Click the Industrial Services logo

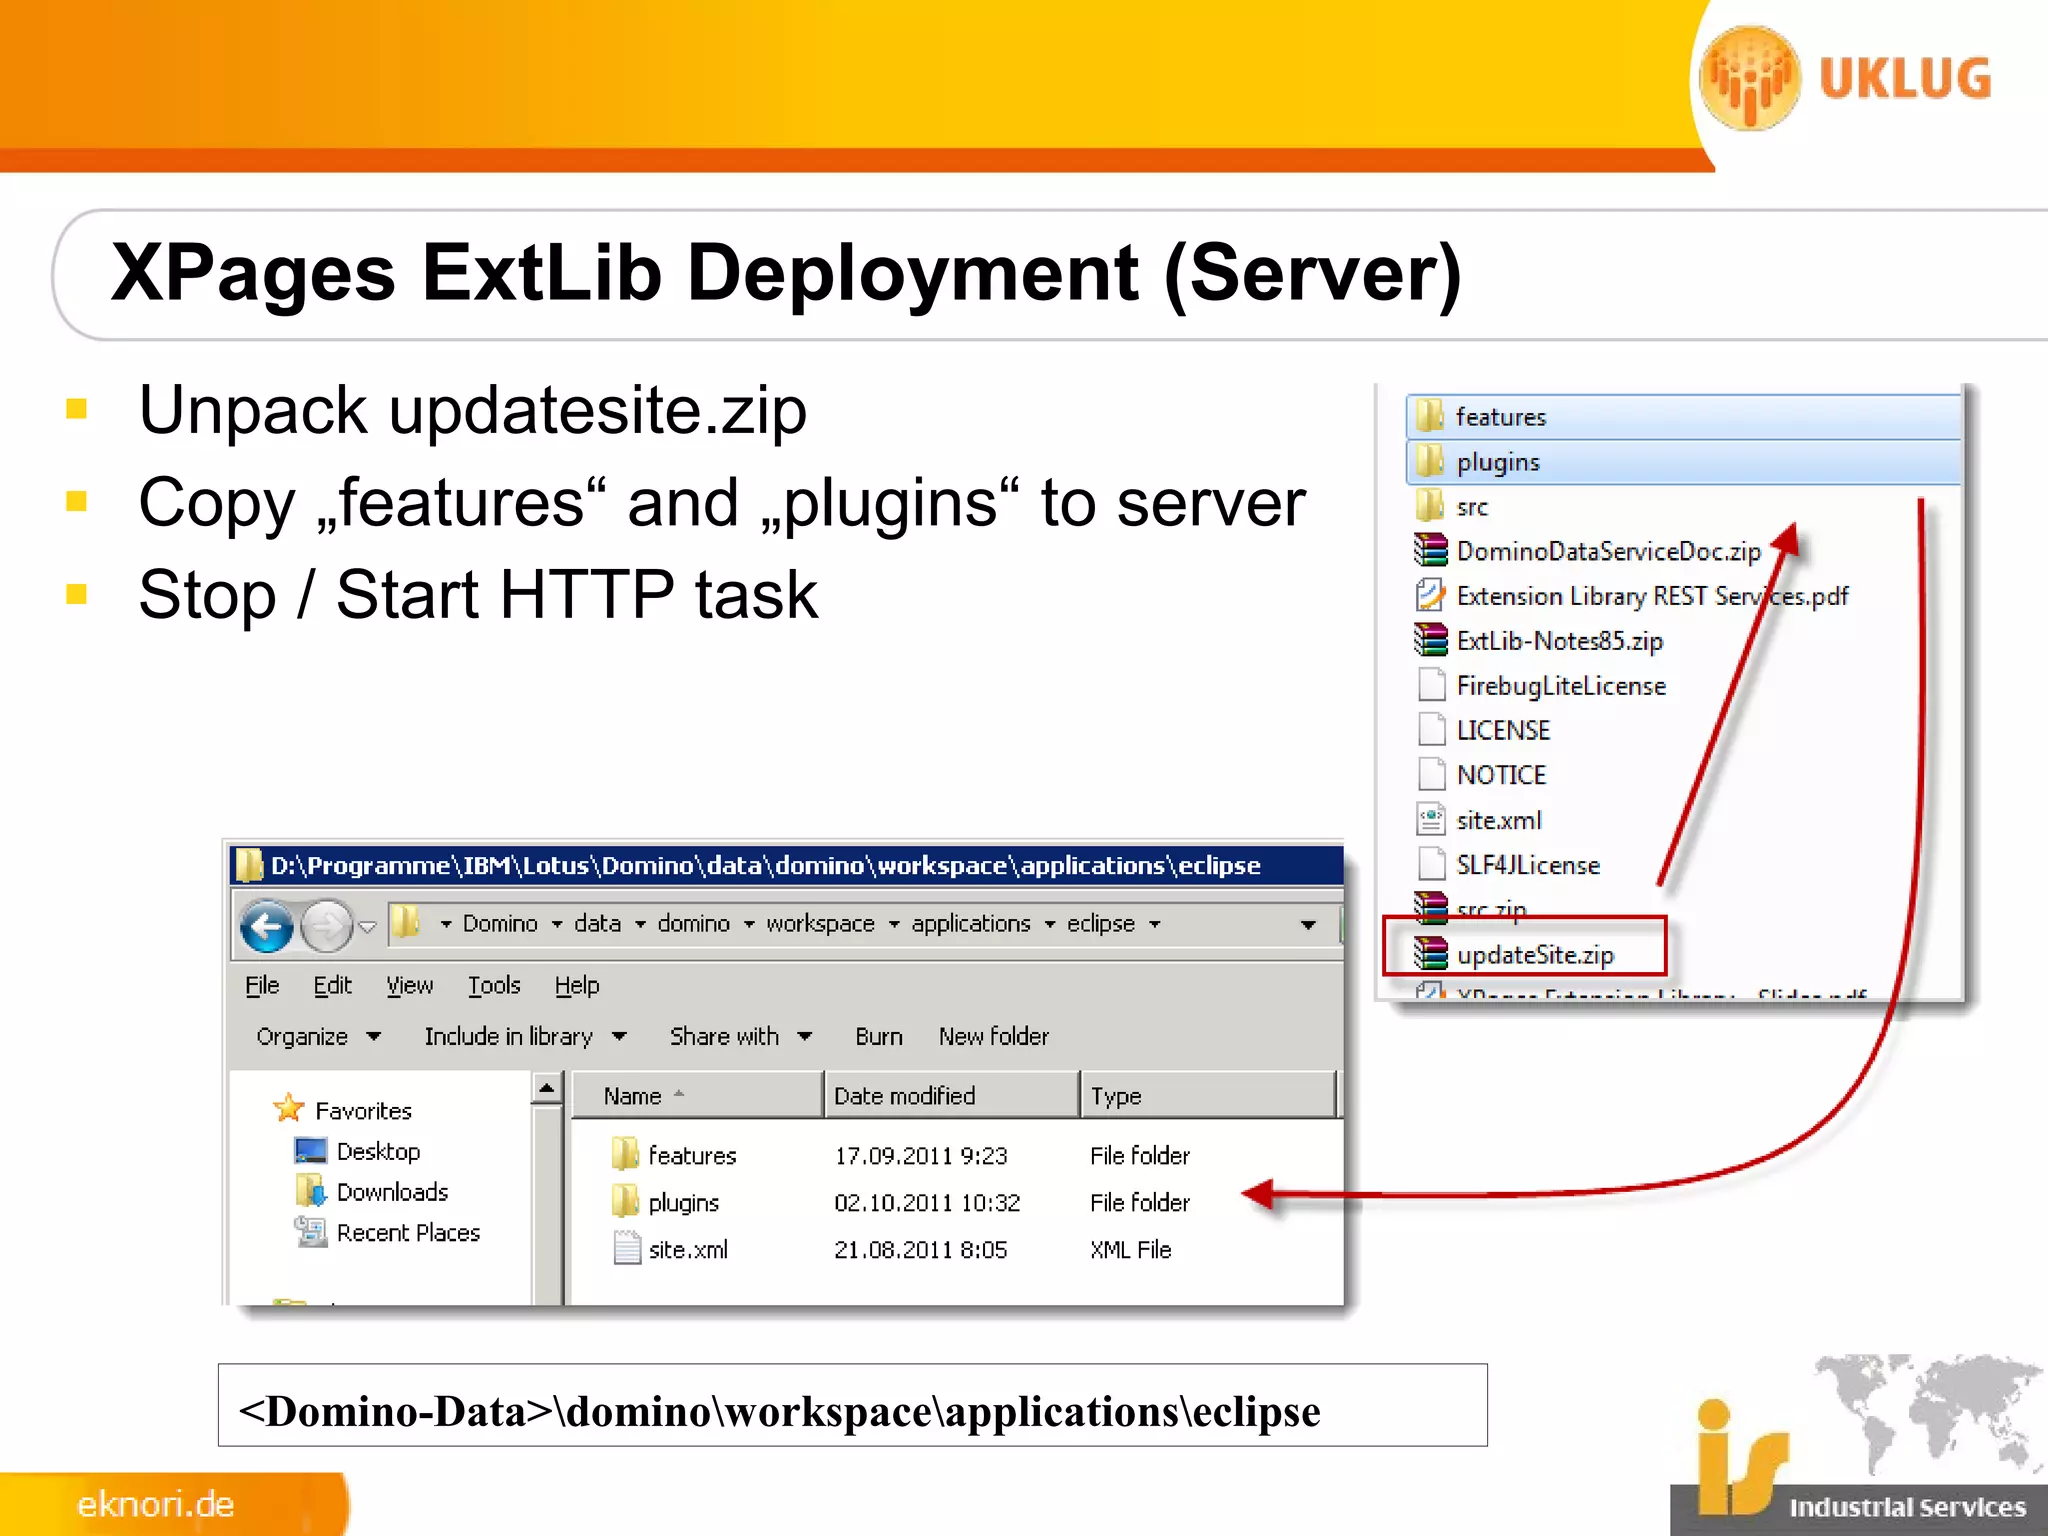[1860, 1460]
